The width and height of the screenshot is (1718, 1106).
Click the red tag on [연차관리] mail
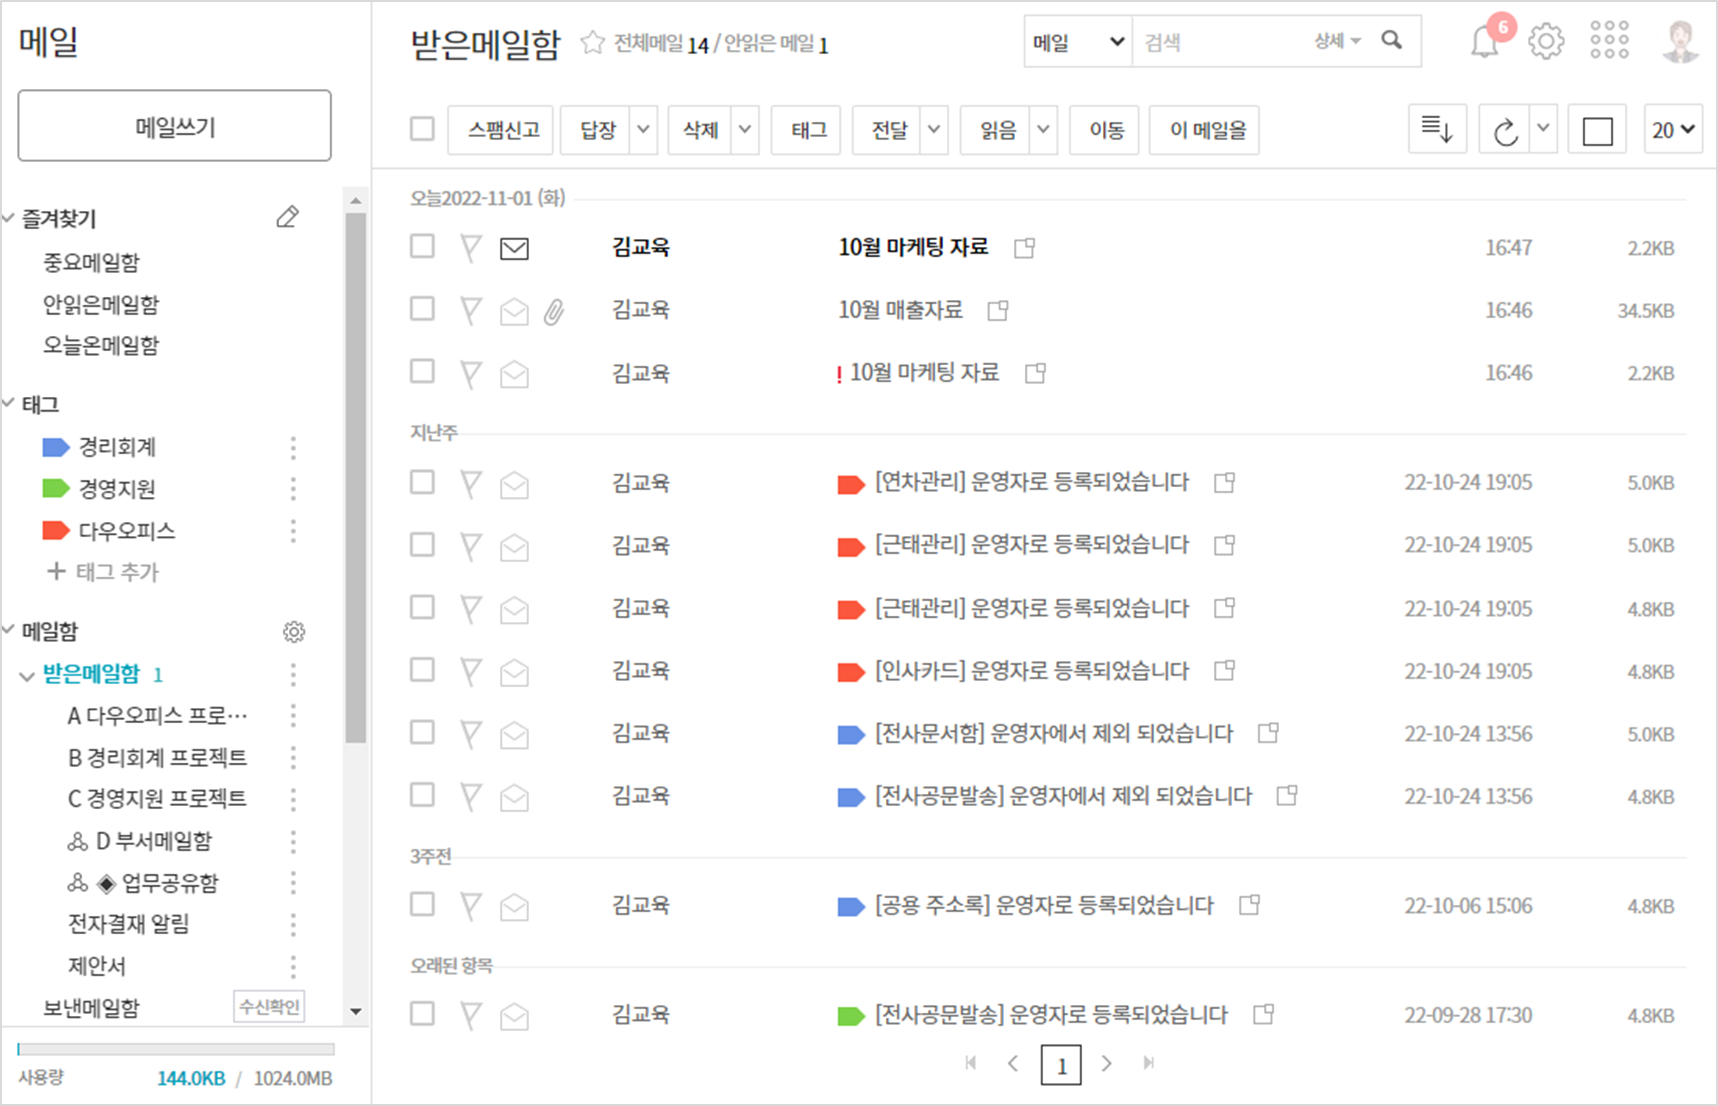pyautogui.click(x=850, y=485)
